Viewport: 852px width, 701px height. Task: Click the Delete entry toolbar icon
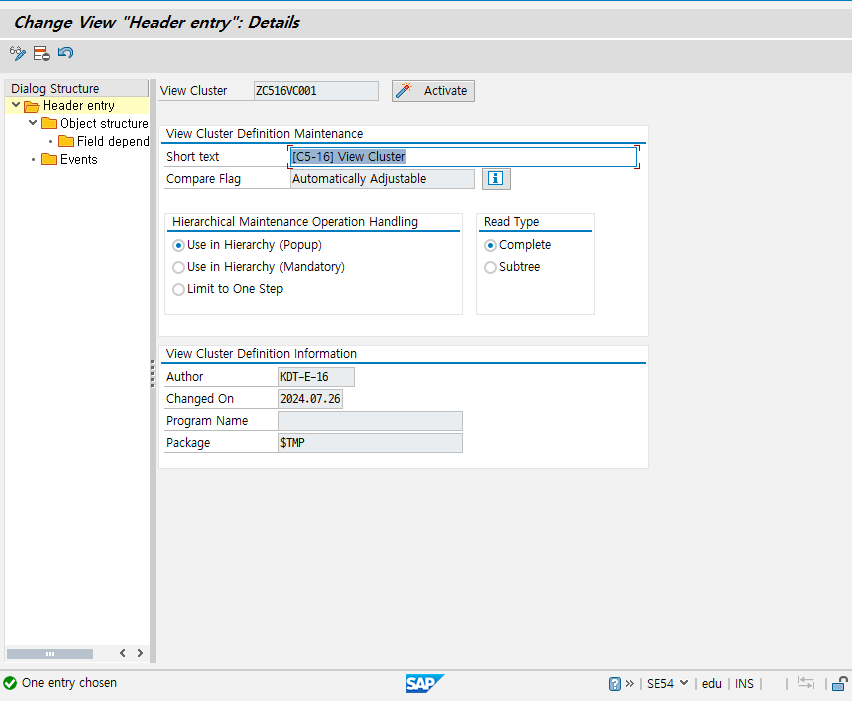[x=41, y=53]
